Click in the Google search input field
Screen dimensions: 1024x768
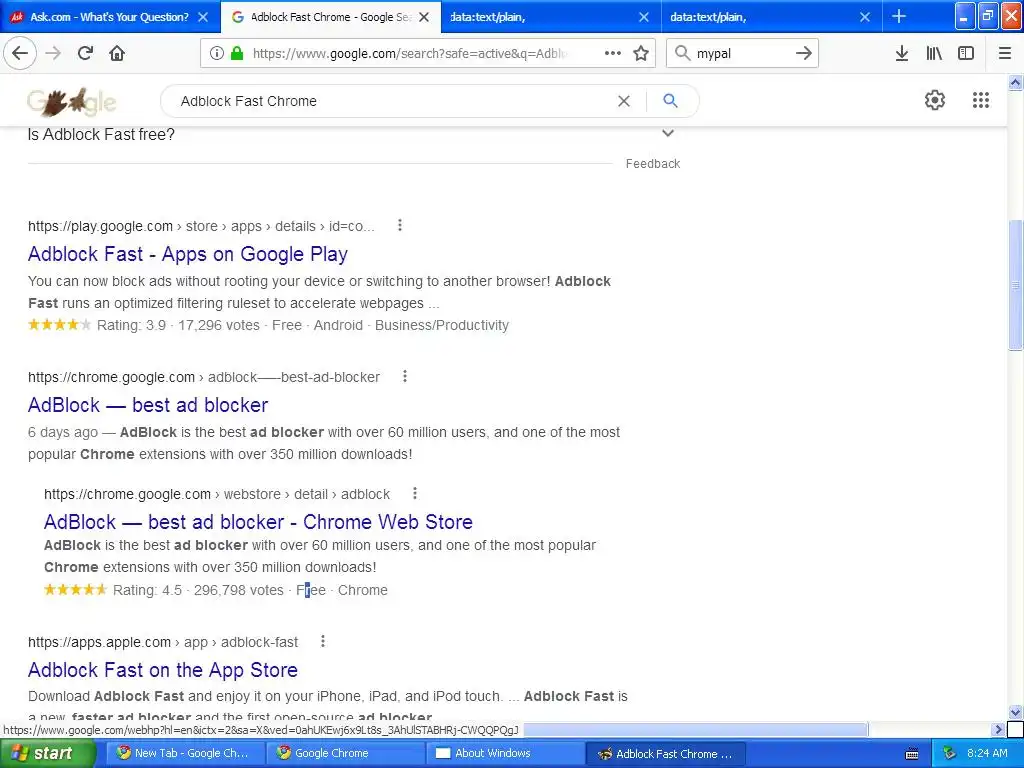click(x=392, y=101)
